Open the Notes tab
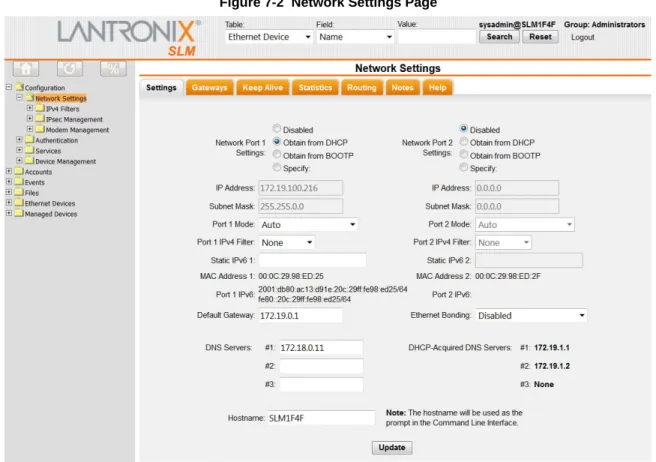 tap(402, 87)
